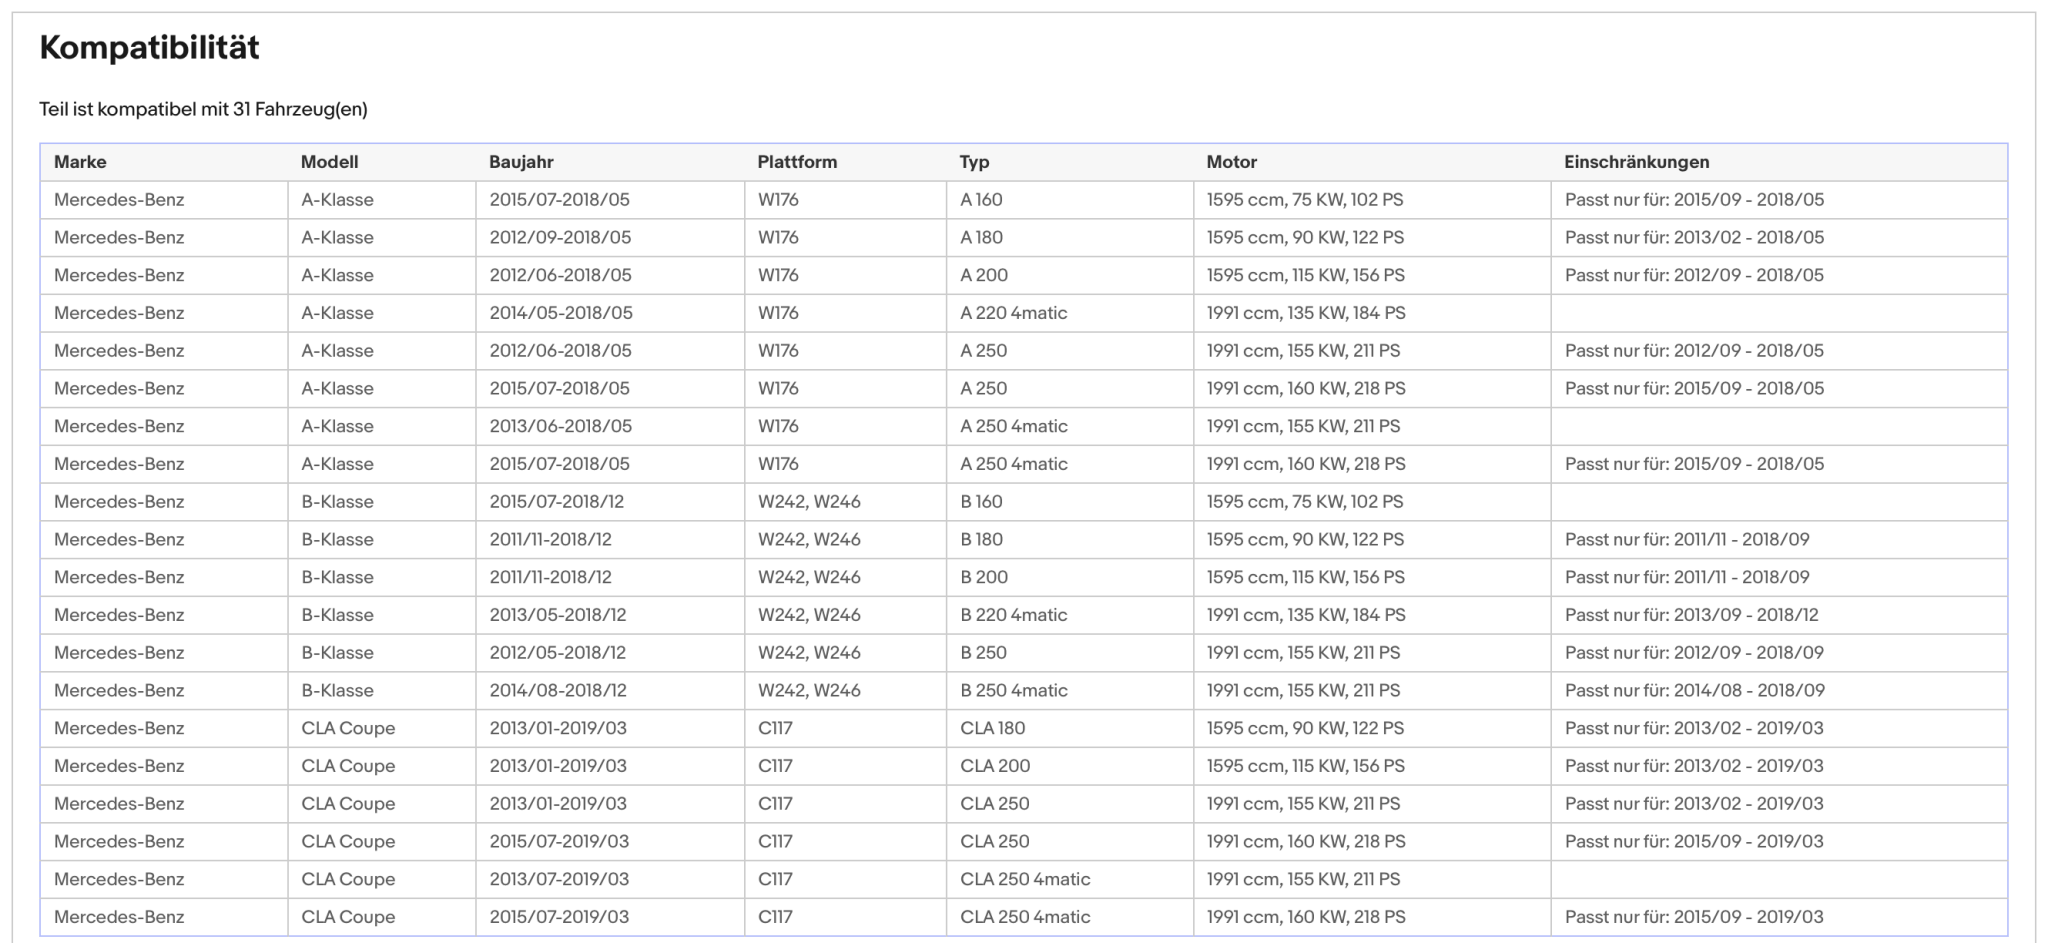
Task: Click the restriction text in the CLA 200 row
Action: pos(1694,766)
